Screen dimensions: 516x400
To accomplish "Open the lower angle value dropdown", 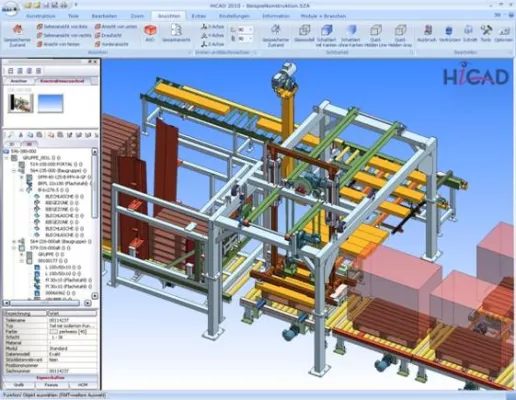I will [250, 39].
